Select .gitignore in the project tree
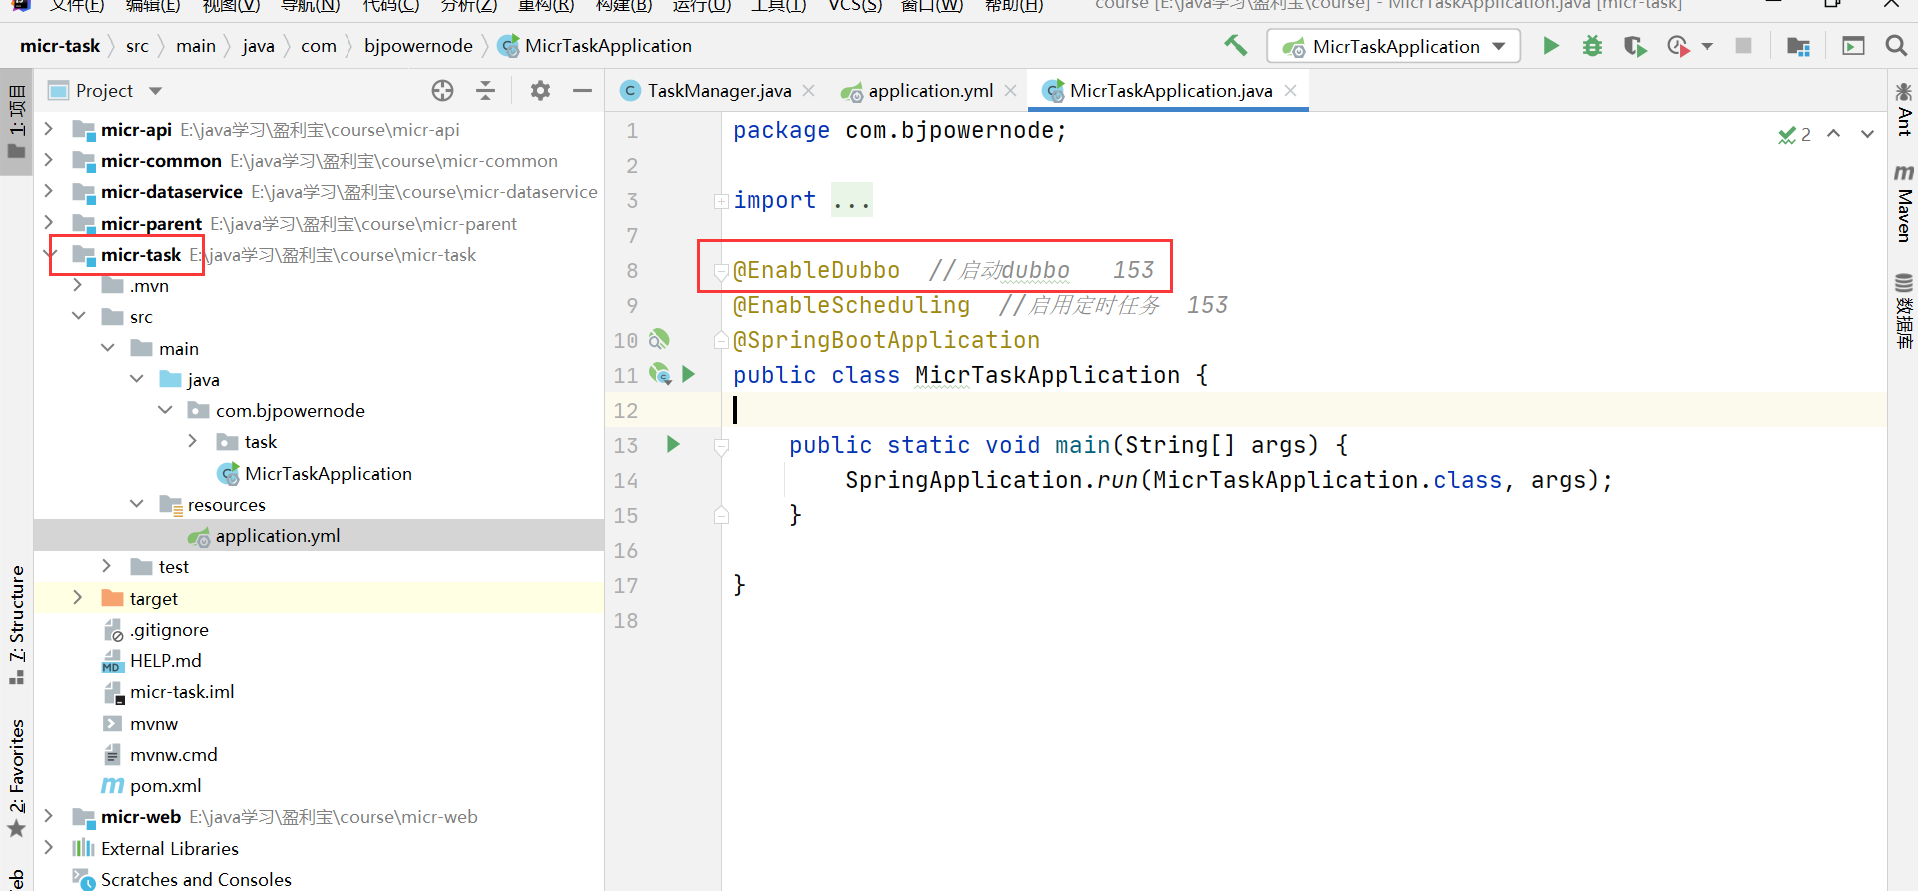 tap(168, 629)
